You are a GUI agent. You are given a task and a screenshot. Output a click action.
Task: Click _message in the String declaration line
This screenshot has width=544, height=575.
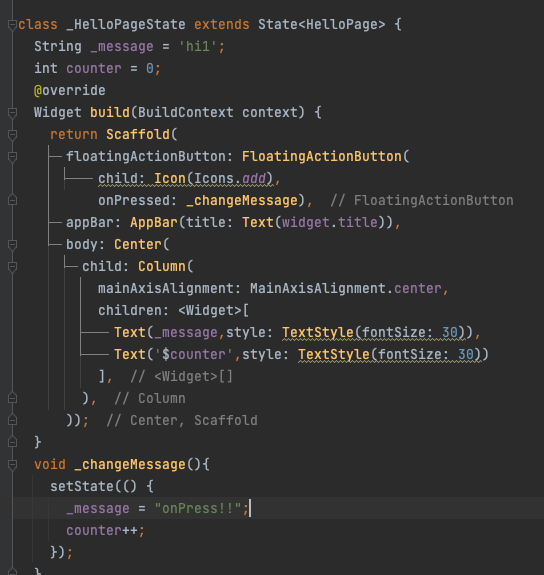click(x=122, y=47)
